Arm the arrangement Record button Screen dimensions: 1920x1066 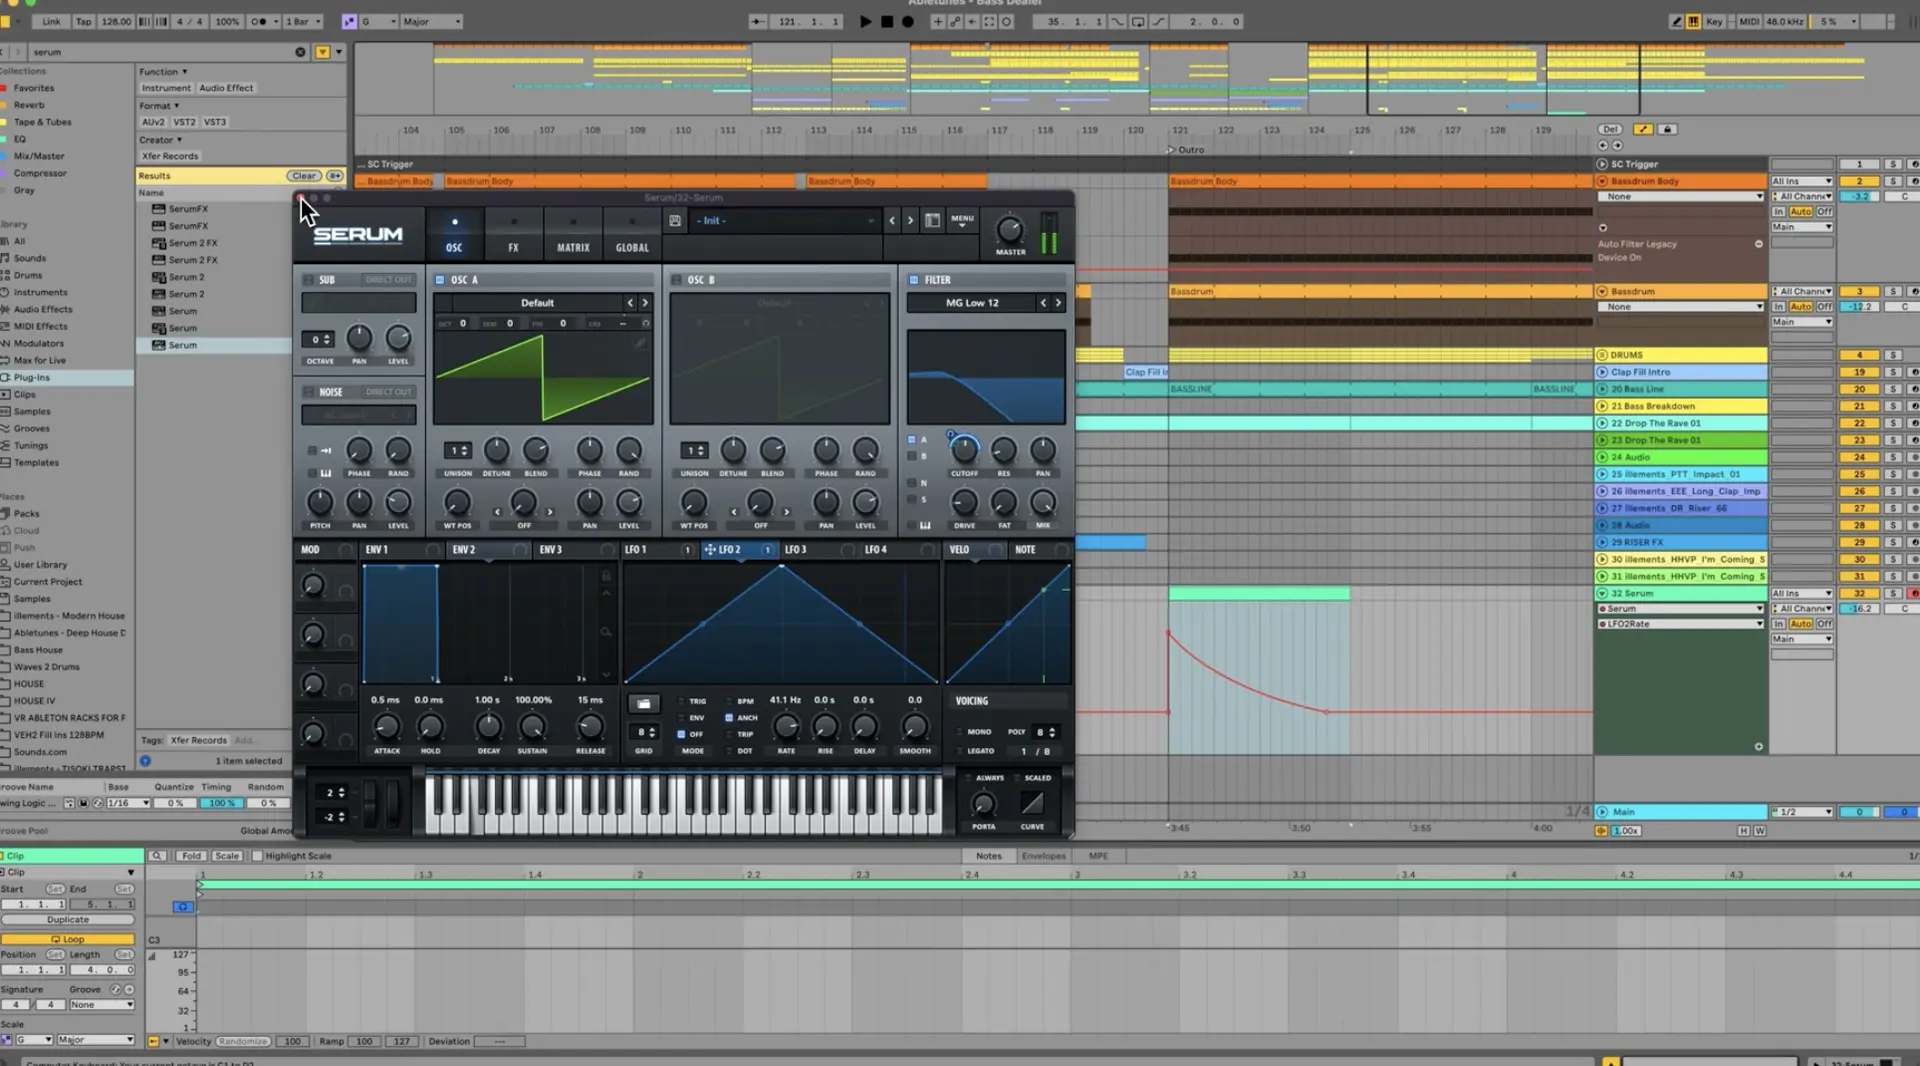tap(908, 21)
